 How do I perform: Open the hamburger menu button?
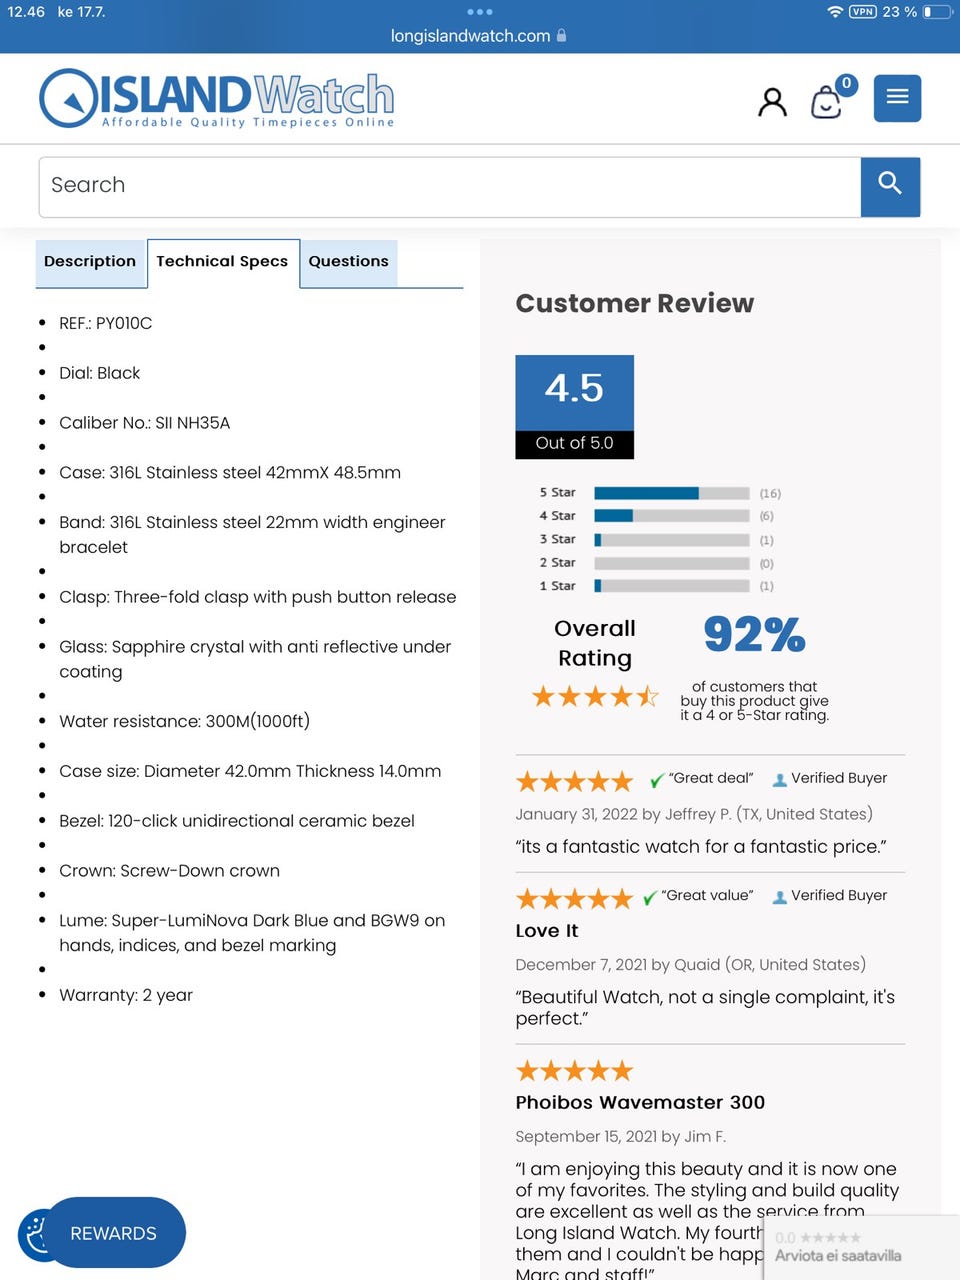[897, 98]
